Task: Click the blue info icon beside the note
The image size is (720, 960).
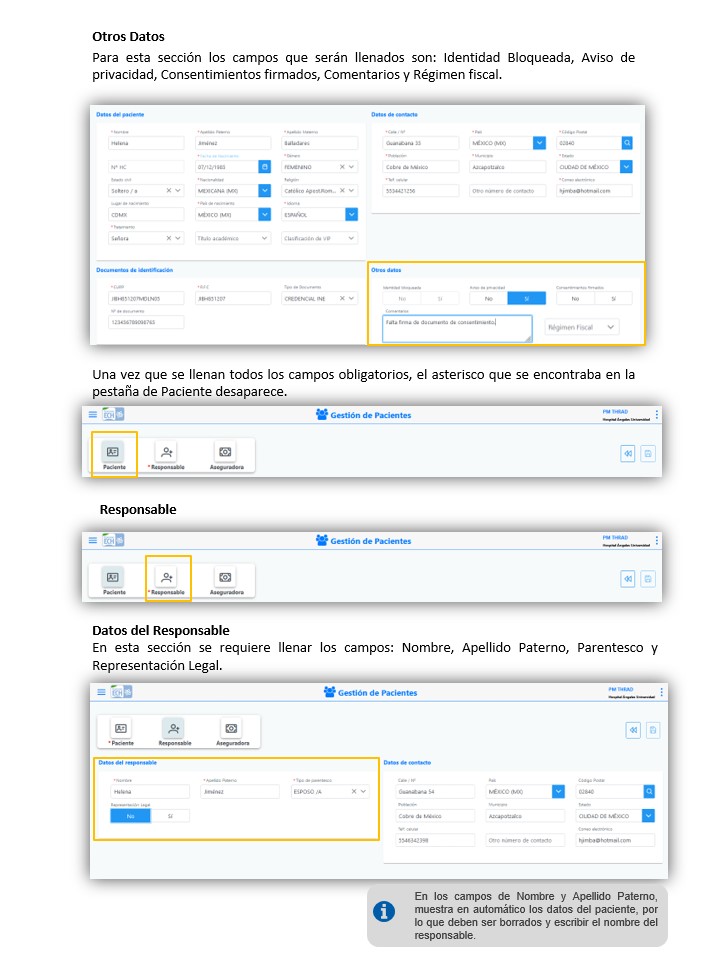Action: coord(383,911)
